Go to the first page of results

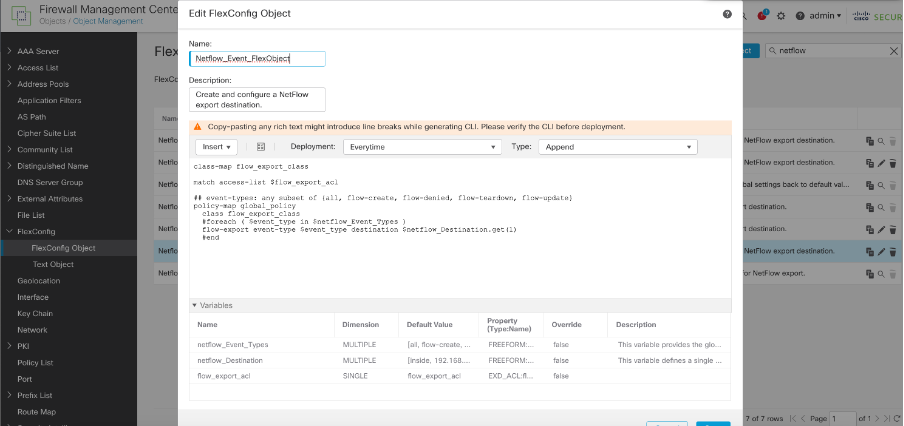793,418
